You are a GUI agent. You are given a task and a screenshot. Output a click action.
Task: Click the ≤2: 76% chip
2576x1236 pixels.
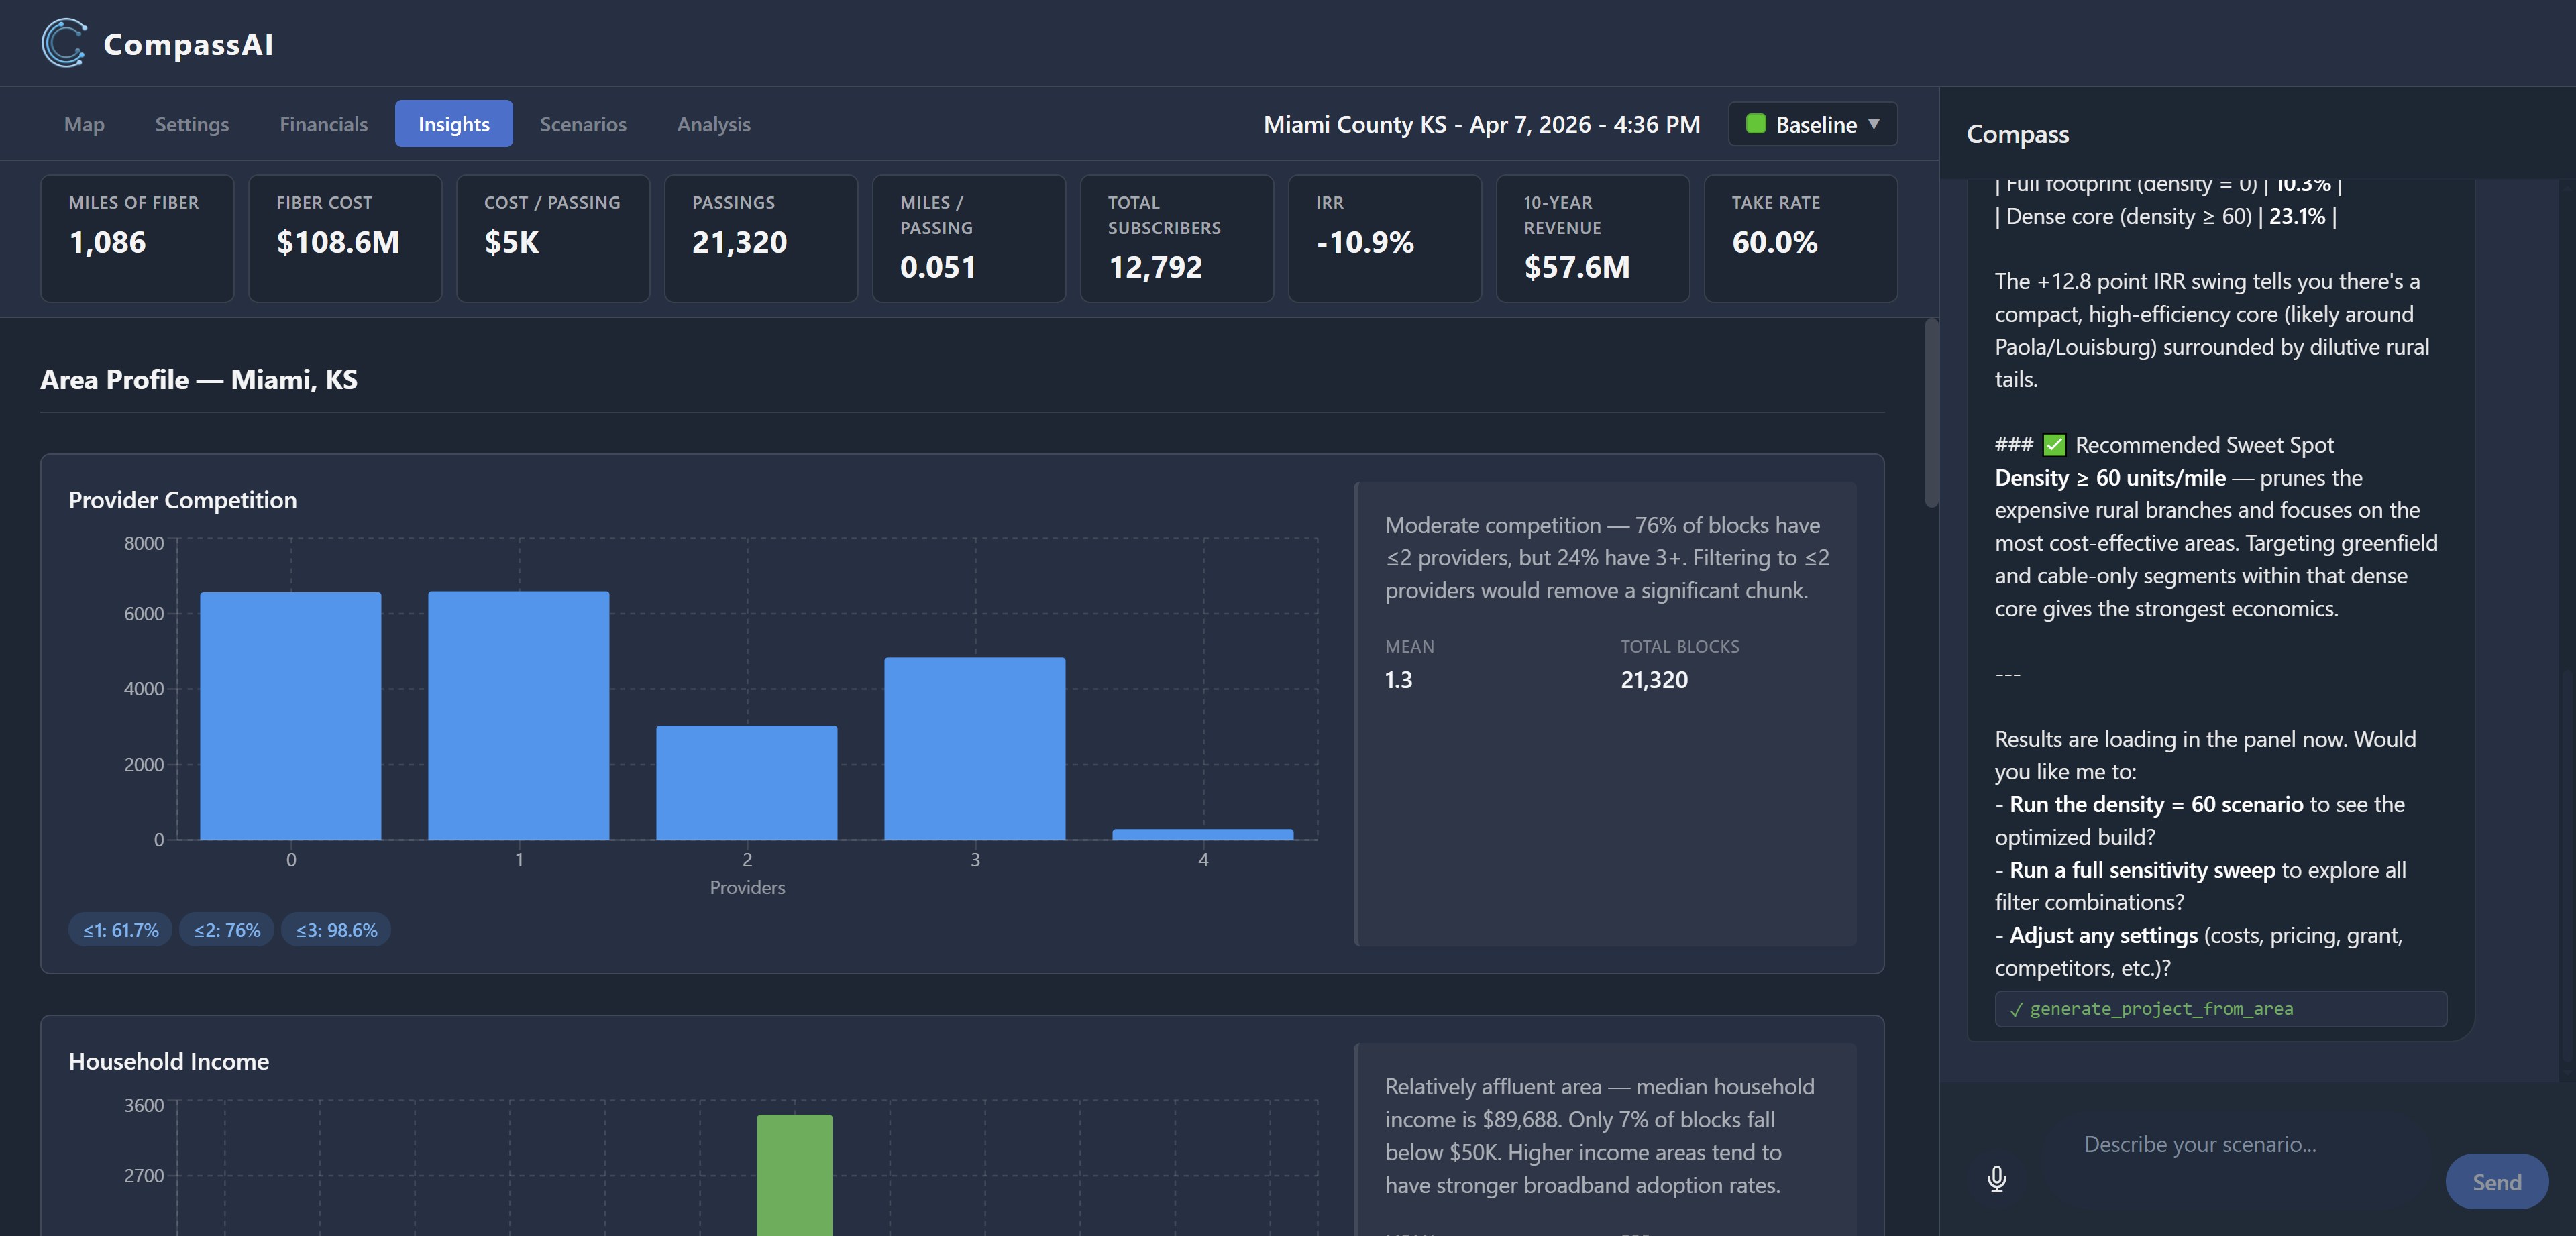(227, 930)
